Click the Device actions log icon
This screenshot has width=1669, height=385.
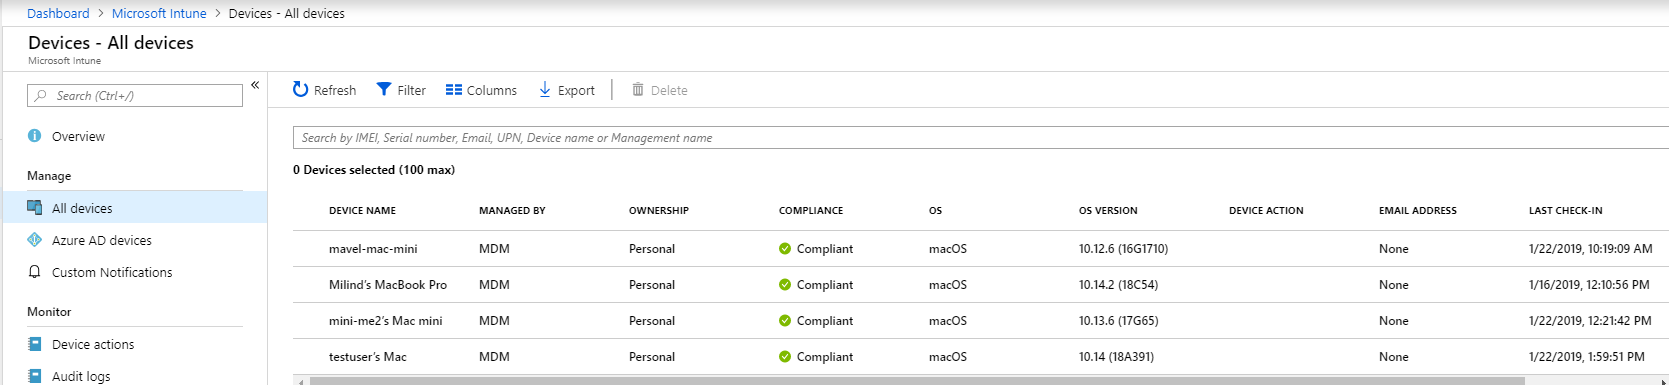click(x=35, y=344)
